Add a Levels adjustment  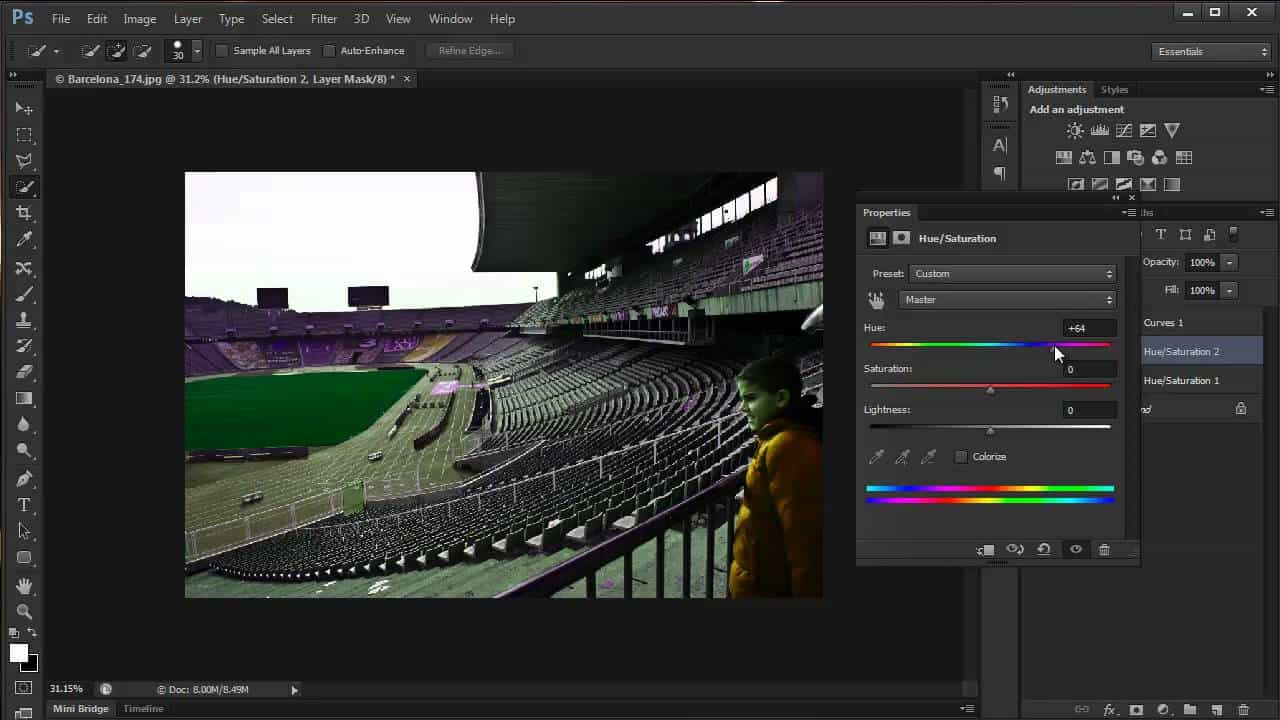pos(1100,130)
